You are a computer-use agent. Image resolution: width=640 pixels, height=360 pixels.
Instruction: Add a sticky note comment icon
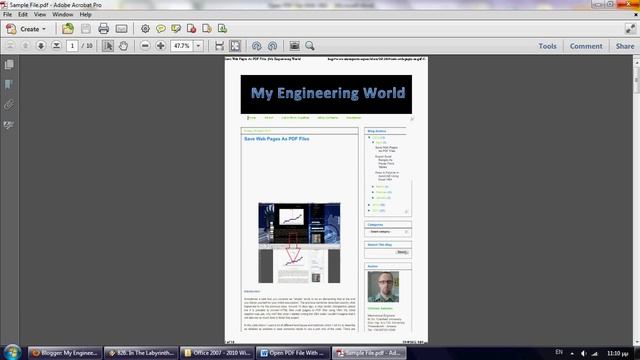161,29
